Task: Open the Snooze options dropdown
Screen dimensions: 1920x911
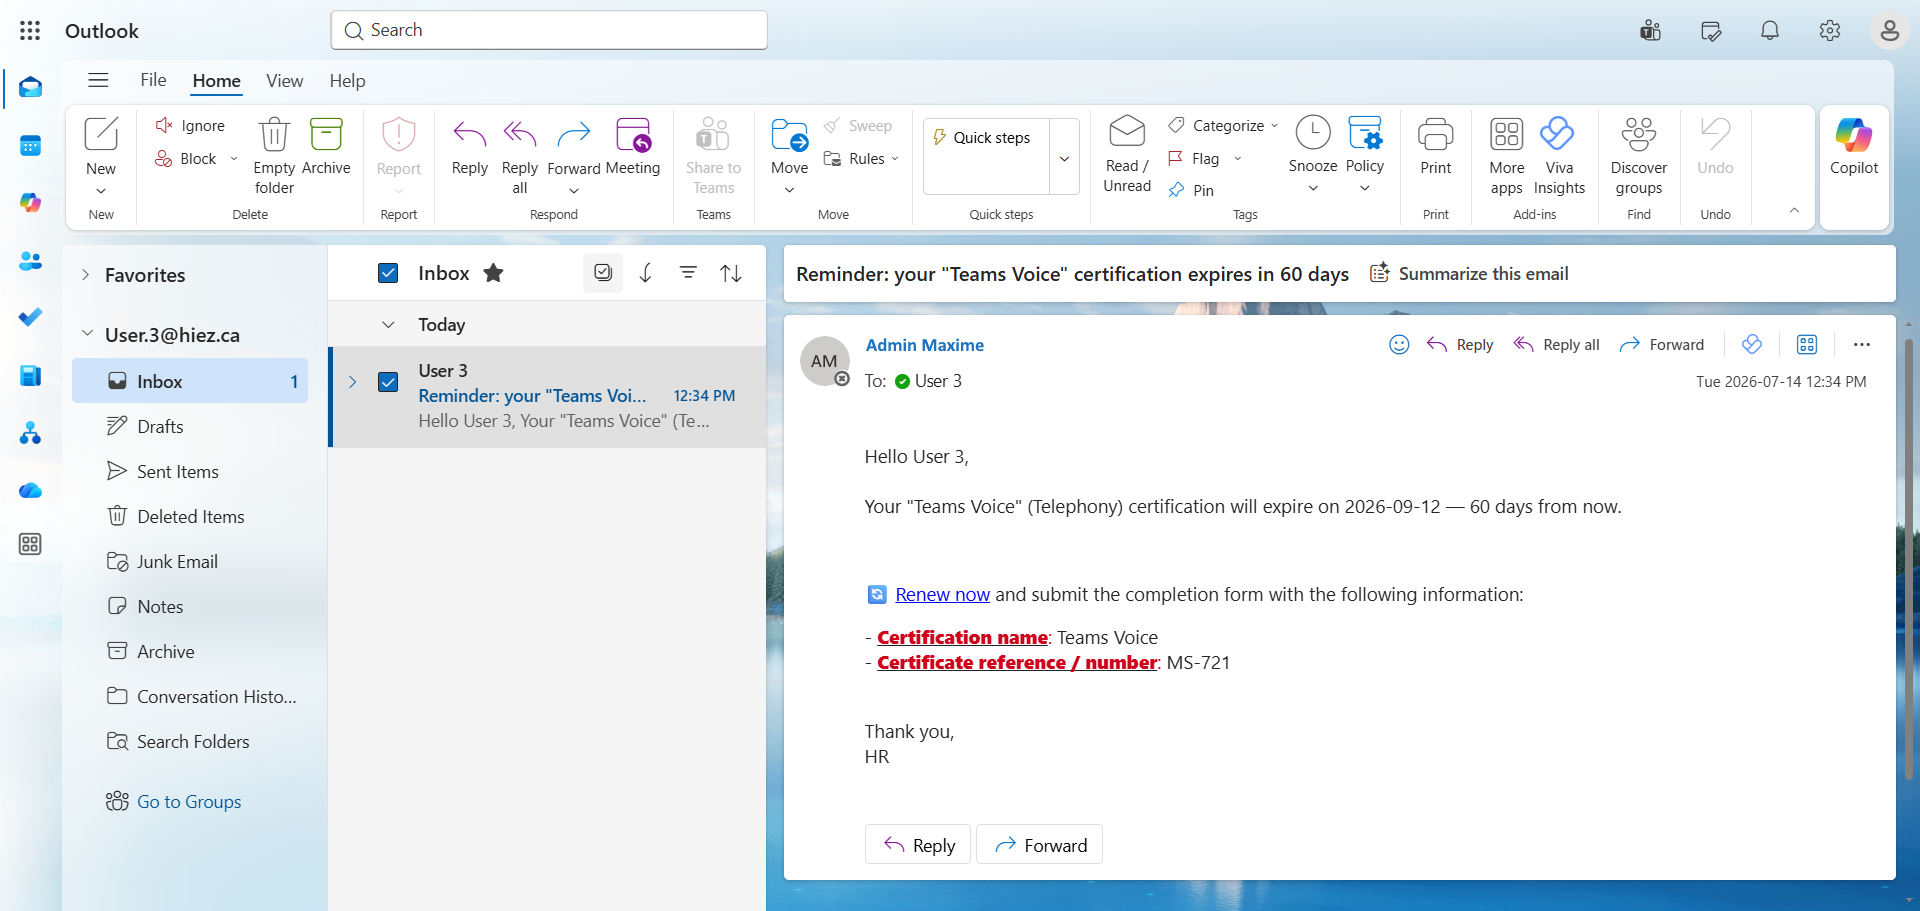Action: pyautogui.click(x=1313, y=188)
